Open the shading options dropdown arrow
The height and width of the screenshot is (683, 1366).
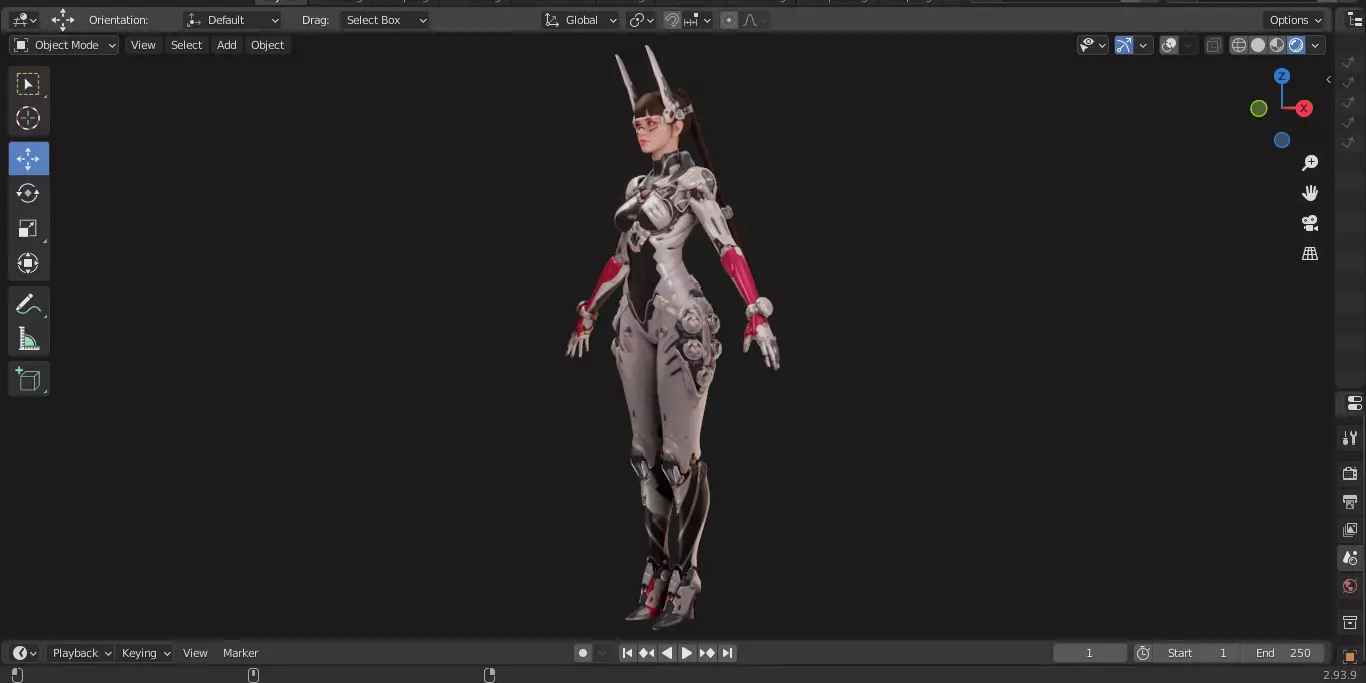point(1316,45)
